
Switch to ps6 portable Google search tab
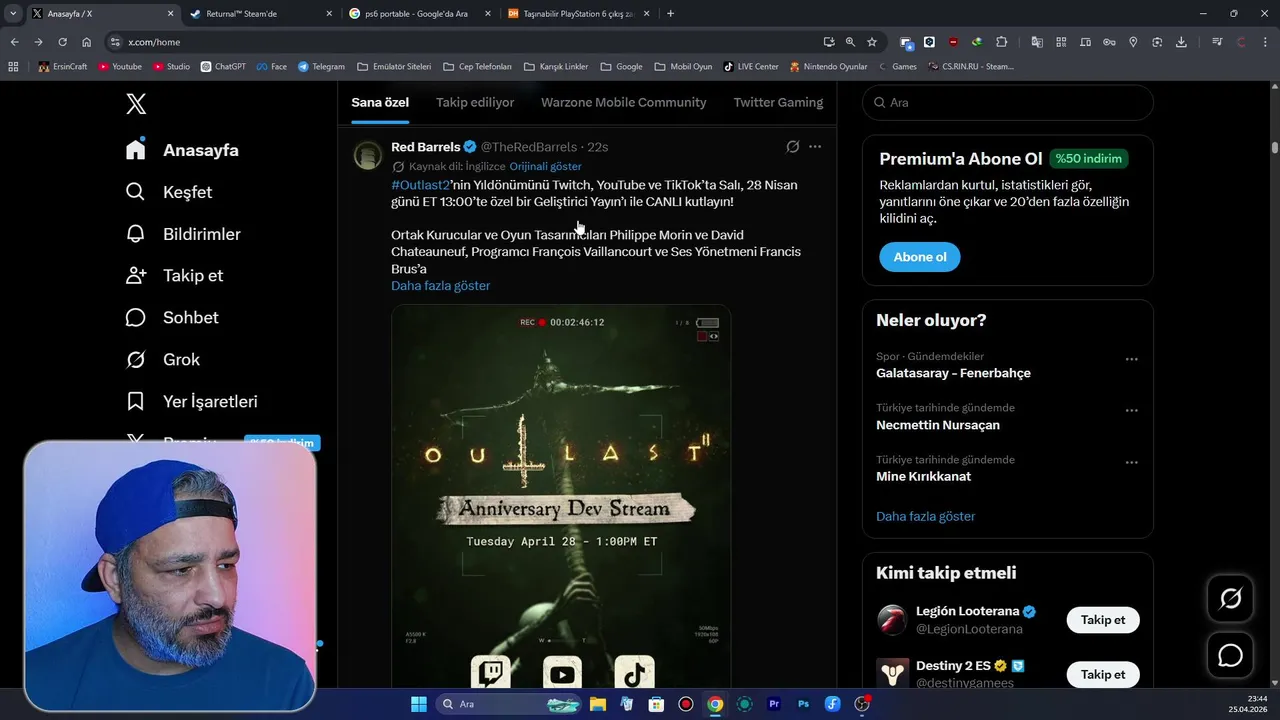[x=418, y=14]
